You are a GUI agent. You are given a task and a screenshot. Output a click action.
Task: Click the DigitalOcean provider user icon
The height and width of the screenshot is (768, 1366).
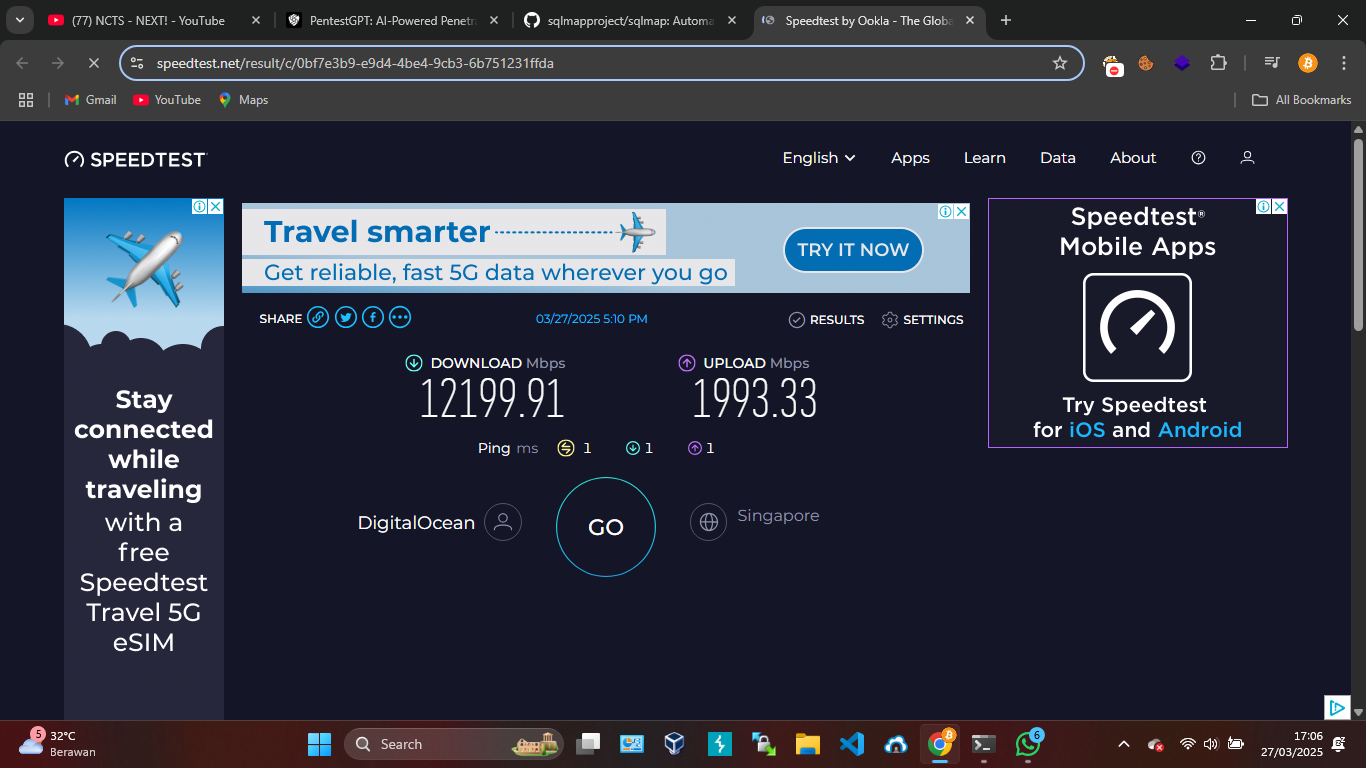[x=503, y=522]
